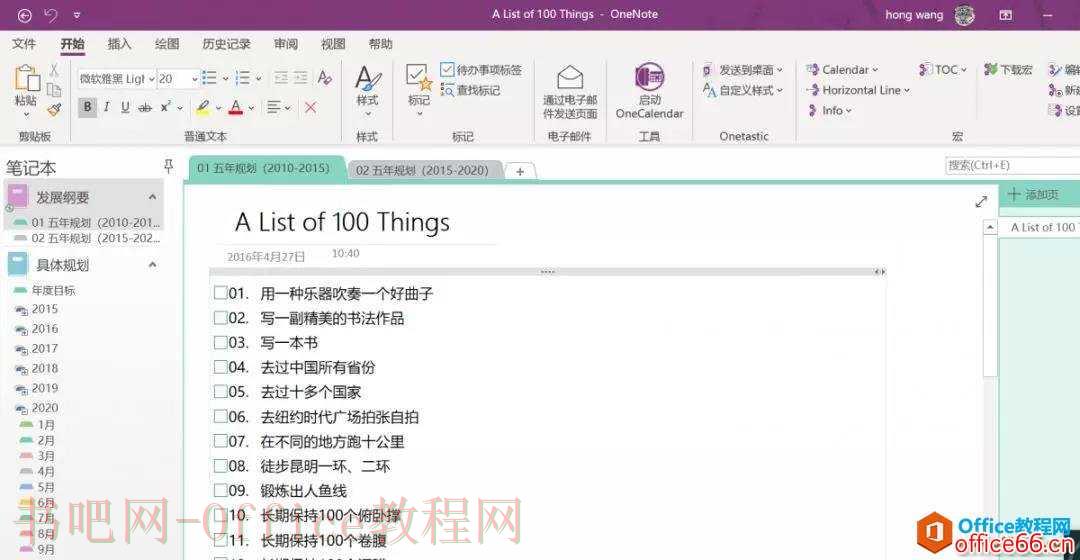The height and width of the screenshot is (560, 1080).
Task: Click the numbered list icon
Action: 242,78
